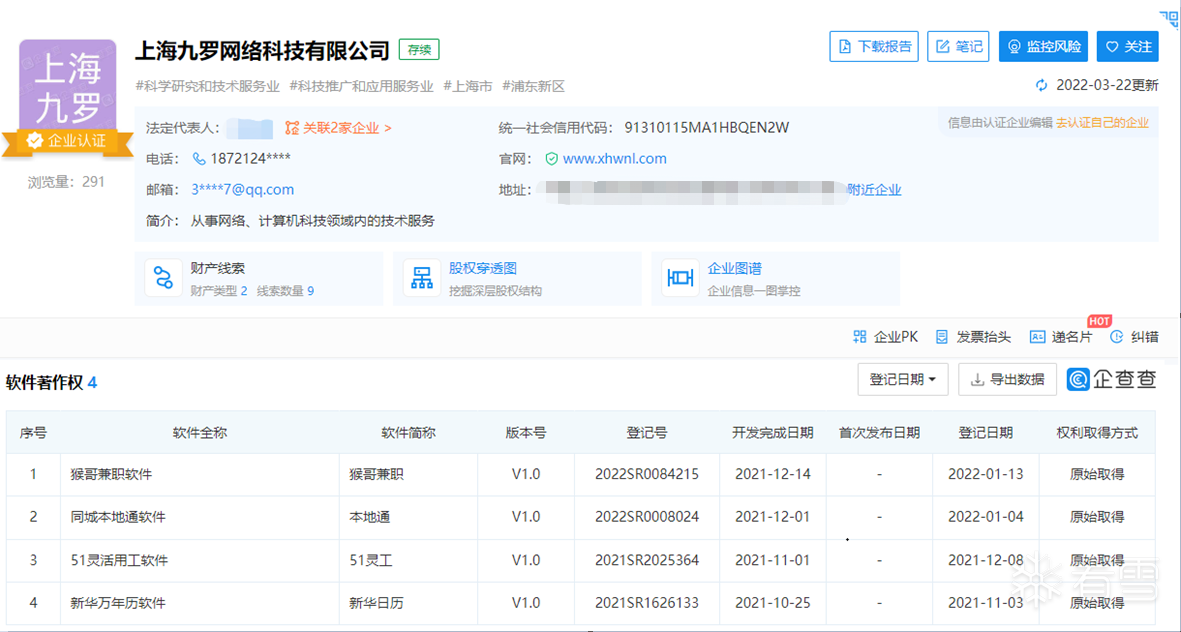Click the 线索数量 9 count
The width and height of the screenshot is (1181, 632).
(x=310, y=291)
